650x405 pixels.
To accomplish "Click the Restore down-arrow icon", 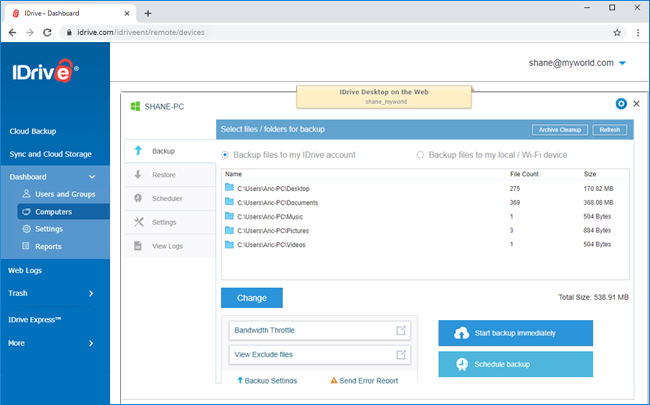I will click(x=138, y=175).
